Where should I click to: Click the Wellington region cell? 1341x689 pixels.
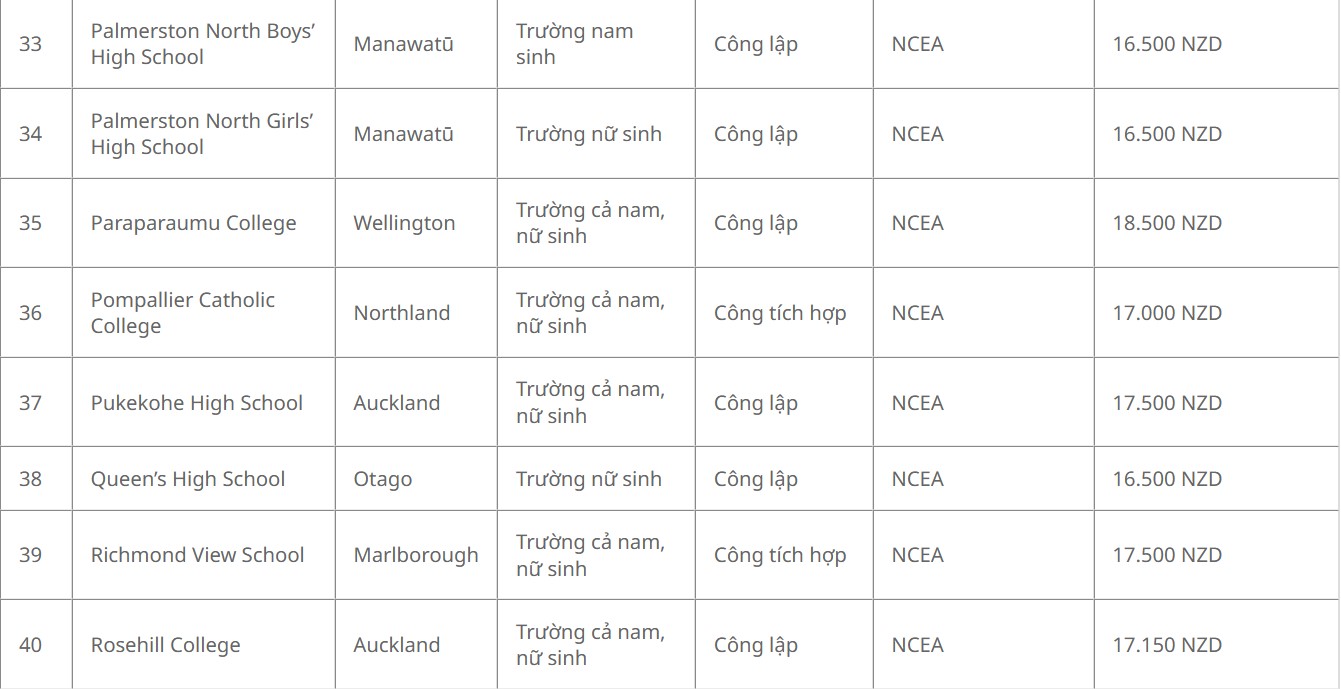[x=404, y=223]
